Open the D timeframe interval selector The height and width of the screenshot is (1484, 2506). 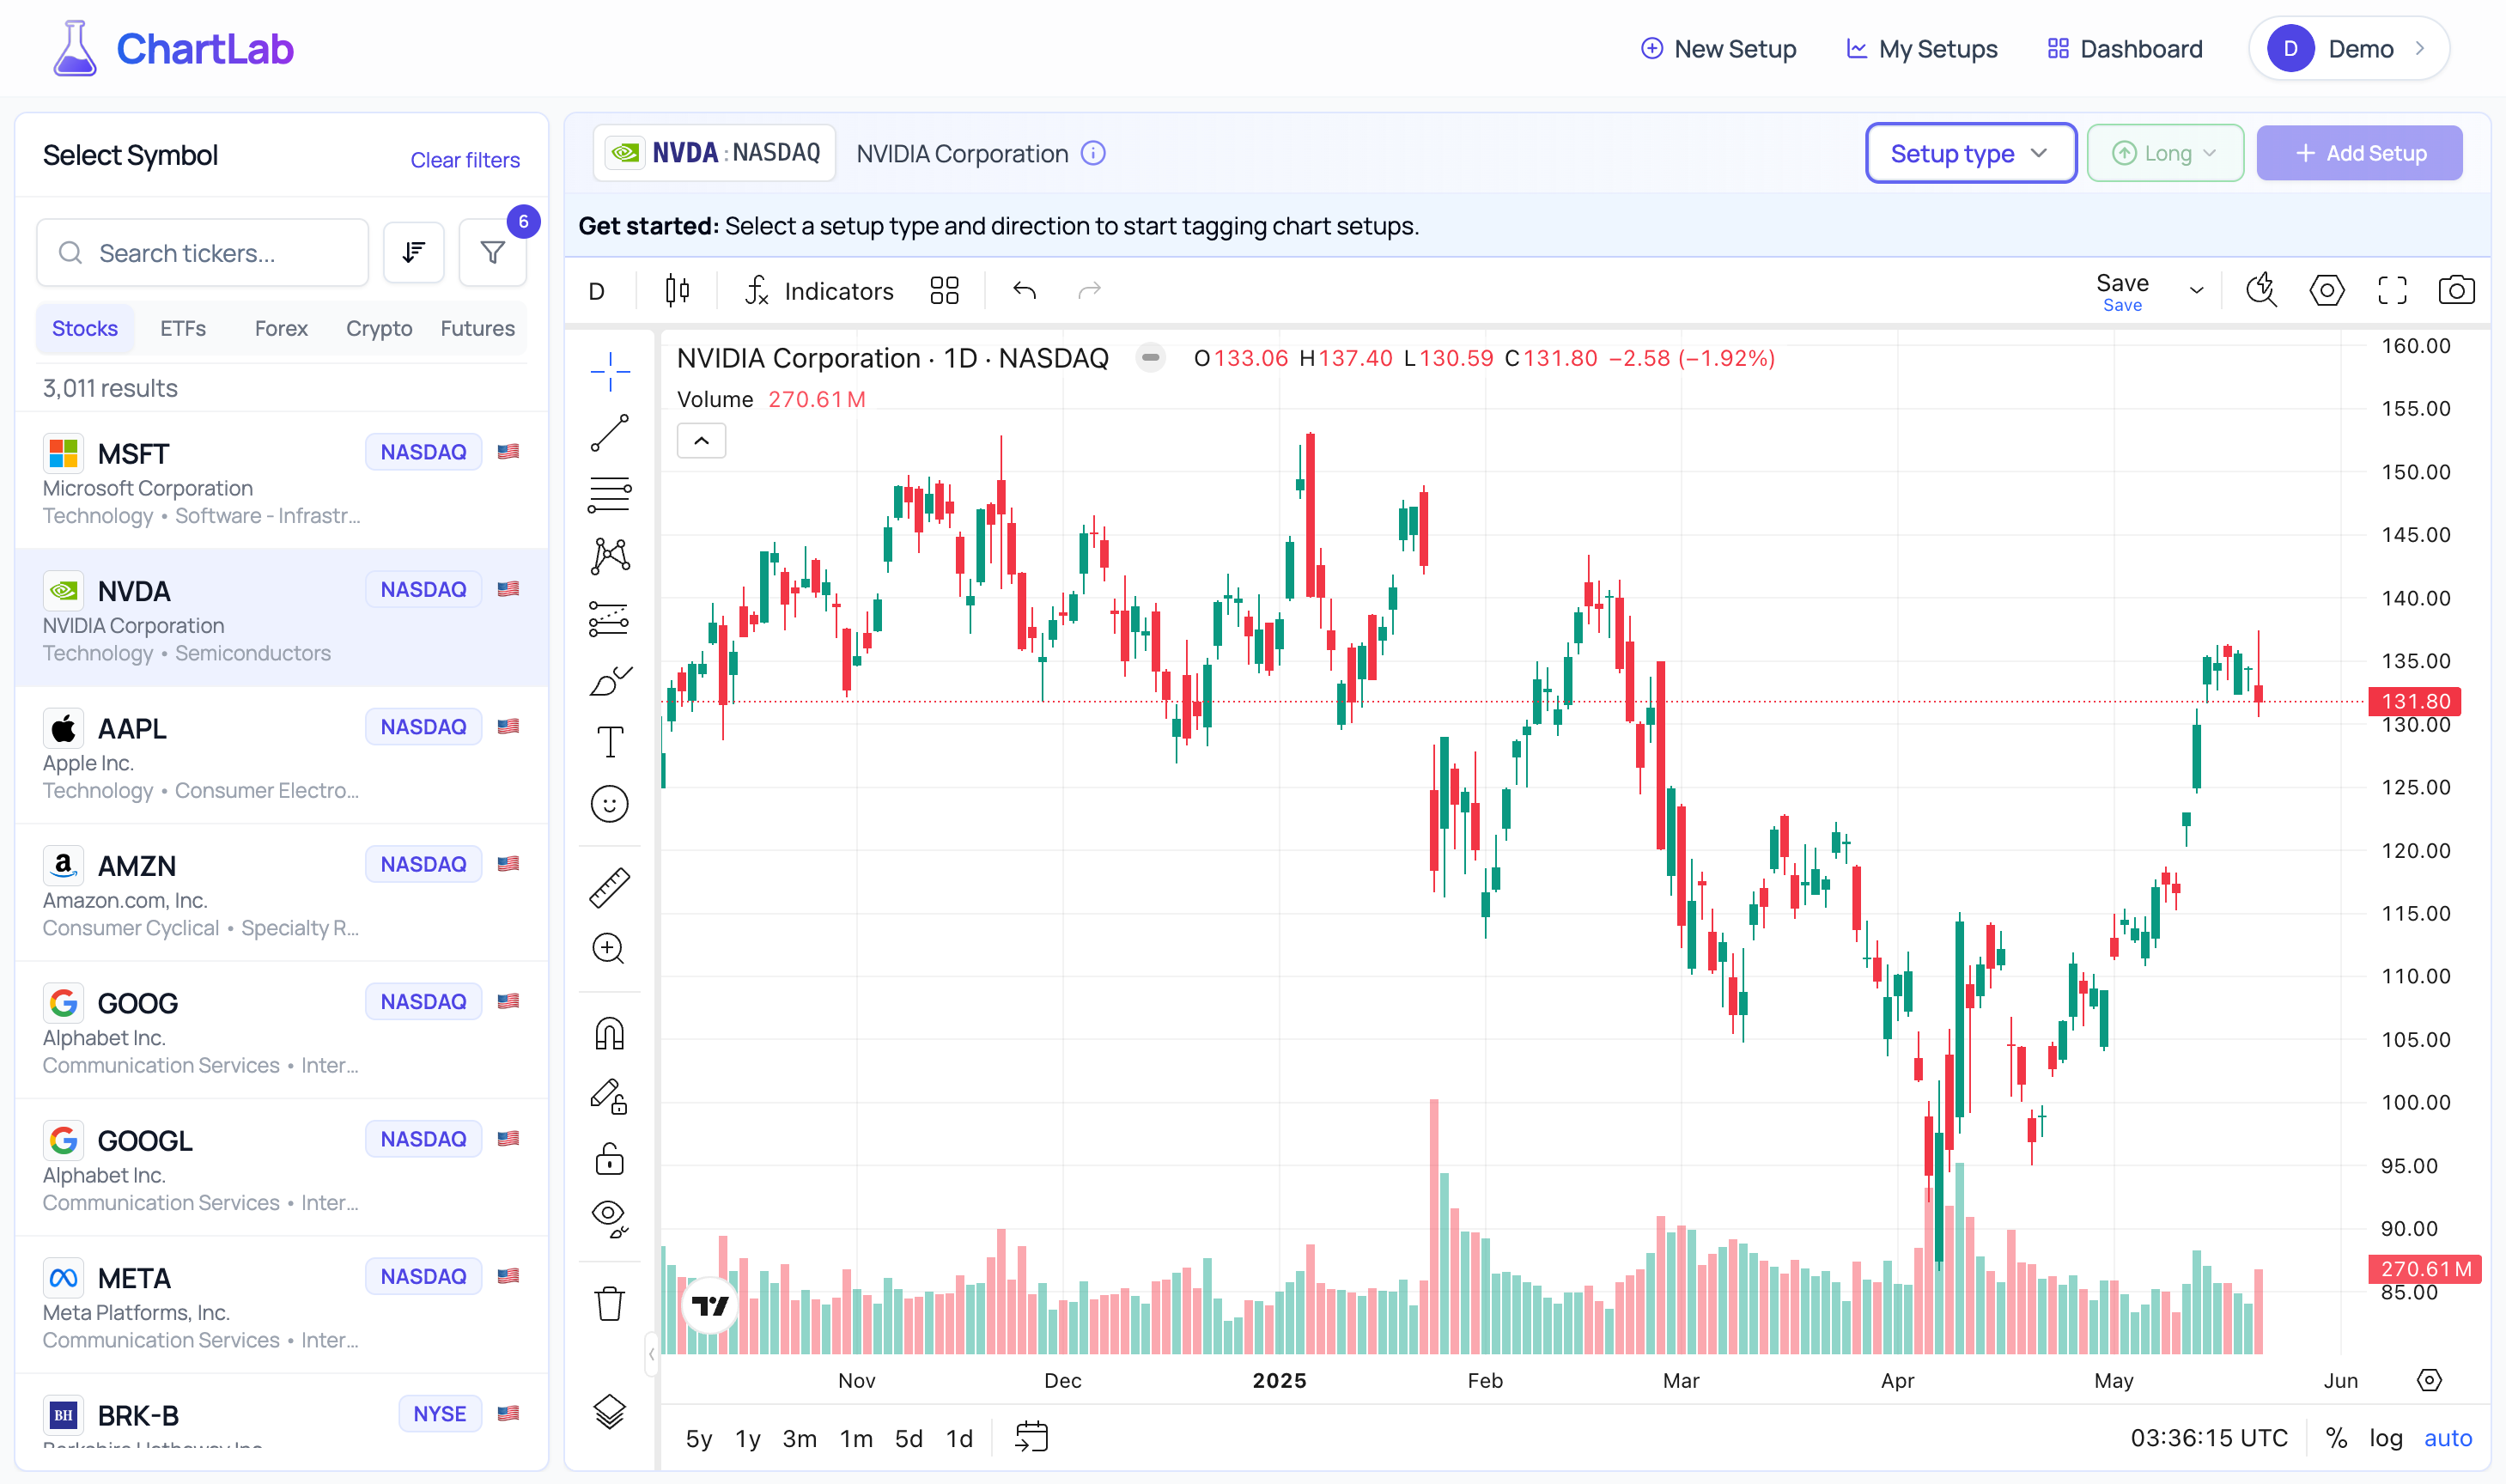coord(597,291)
